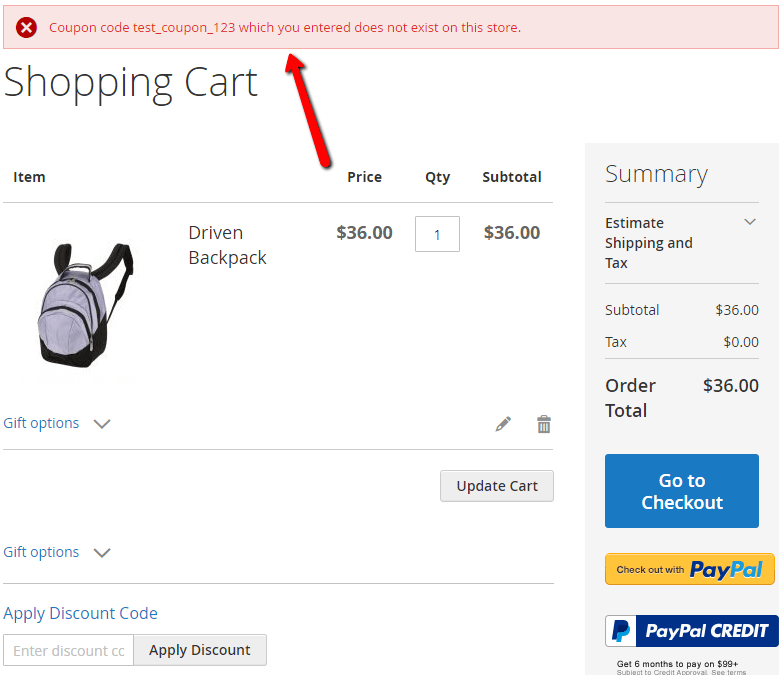Click the Apply Discount Code heading link
This screenshot has width=783, height=675.
point(80,613)
